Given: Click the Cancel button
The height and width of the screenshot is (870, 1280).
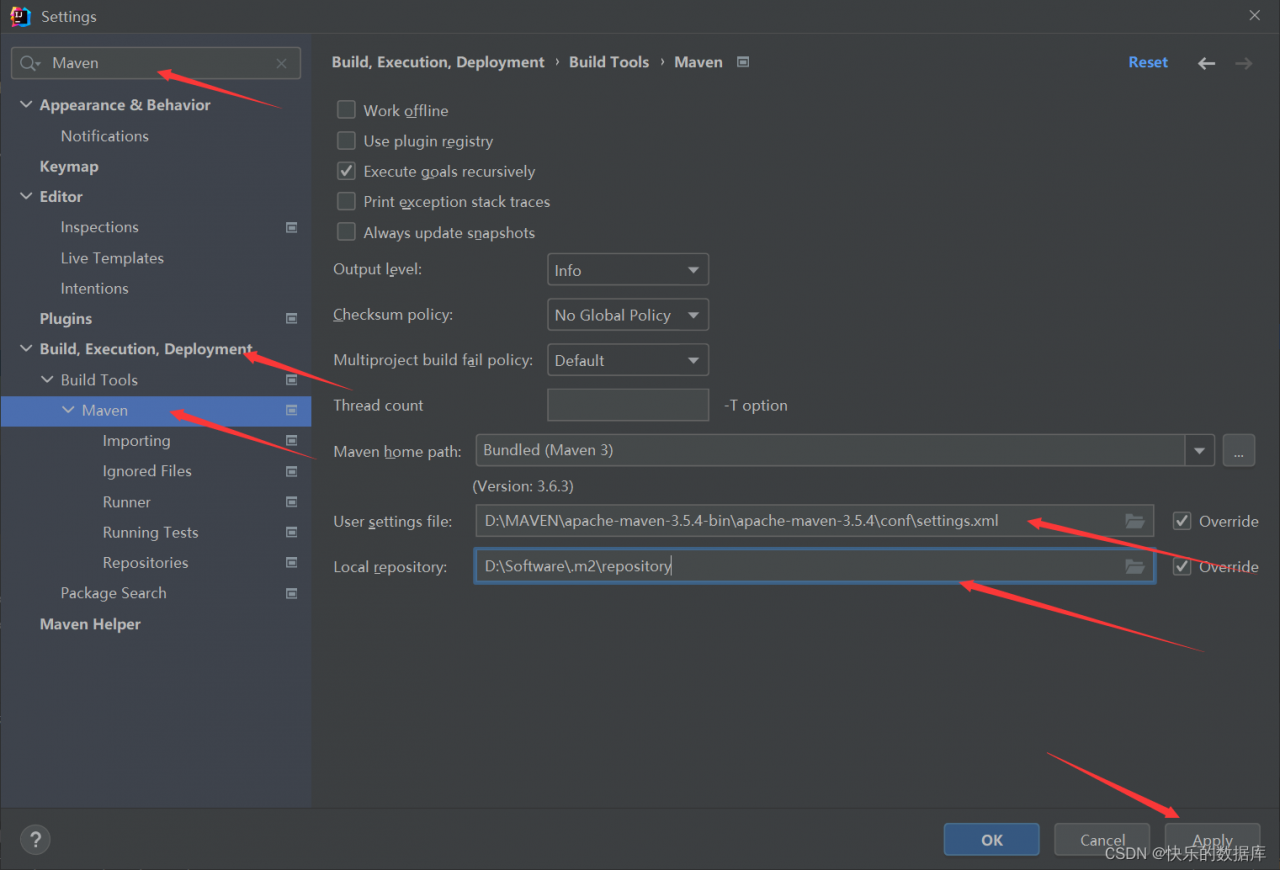Looking at the screenshot, I should tap(1102, 840).
